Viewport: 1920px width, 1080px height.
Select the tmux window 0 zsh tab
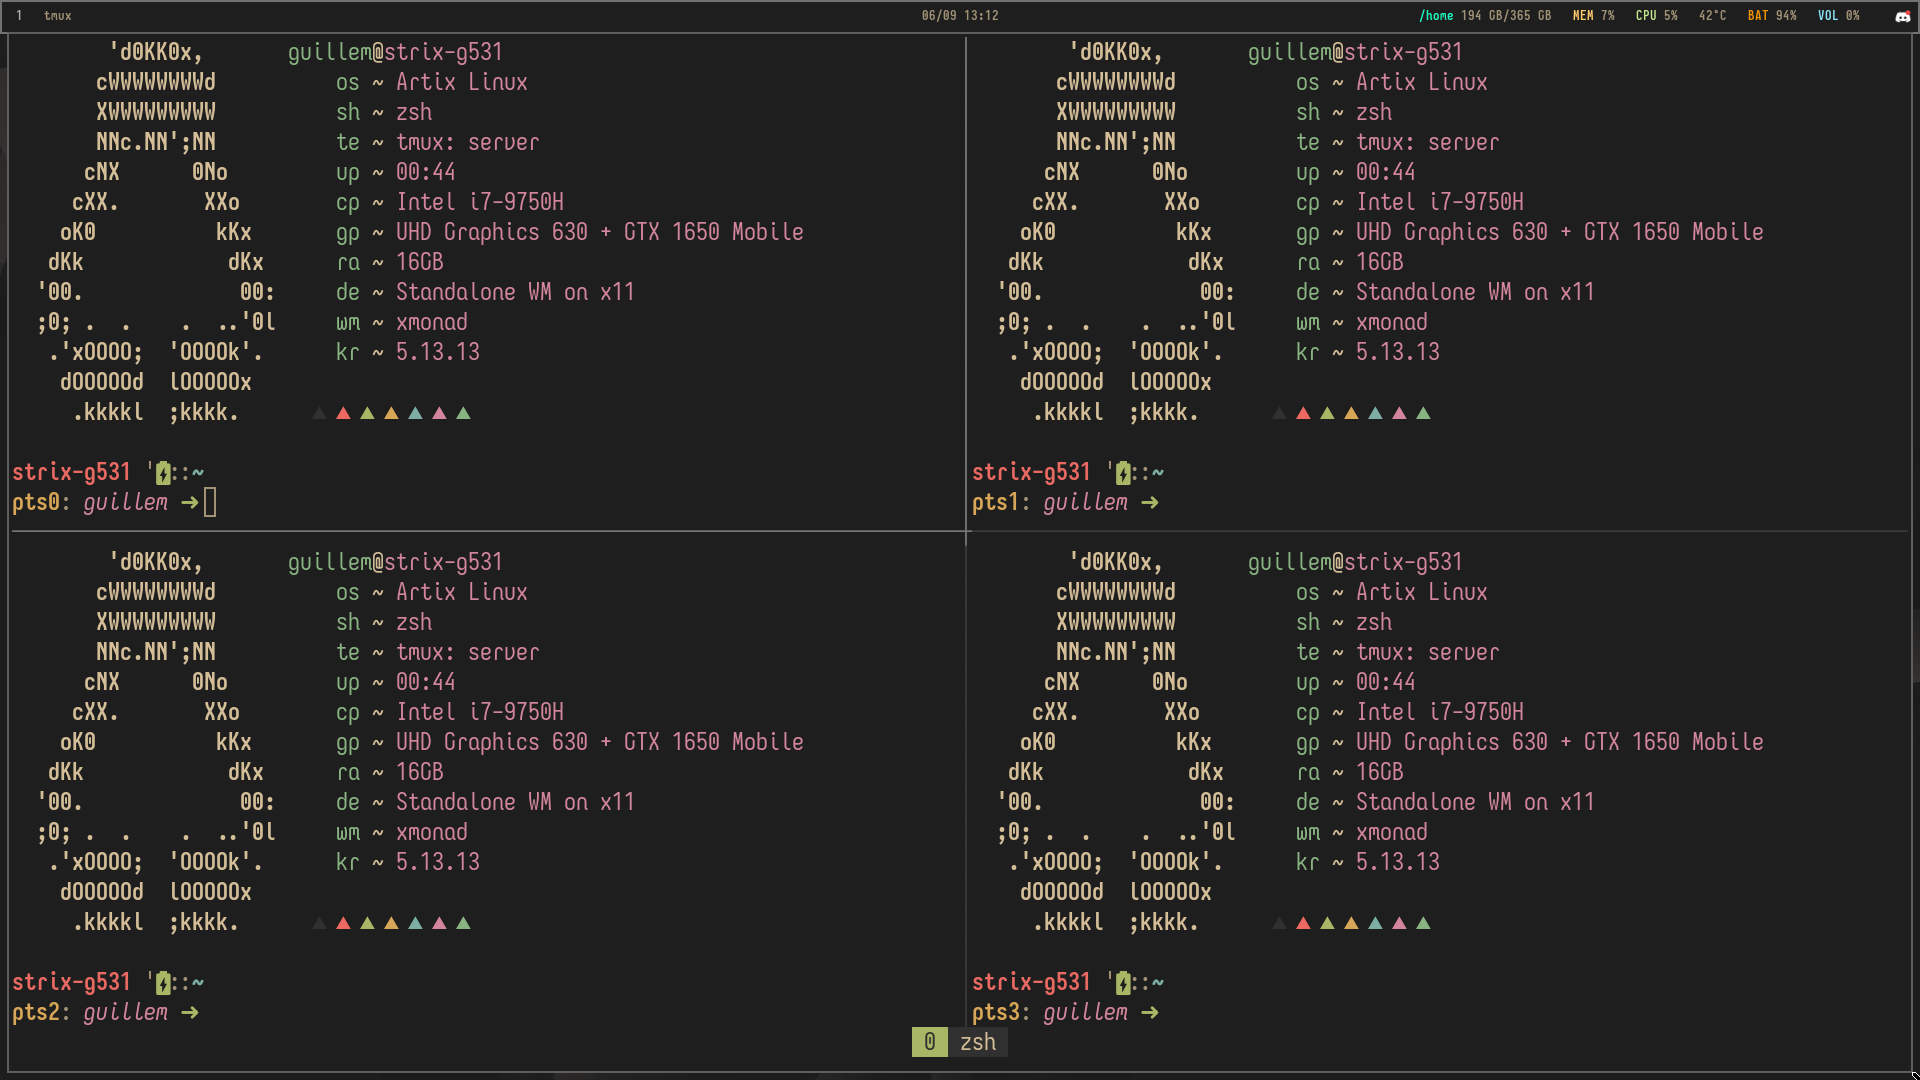[x=960, y=1042]
